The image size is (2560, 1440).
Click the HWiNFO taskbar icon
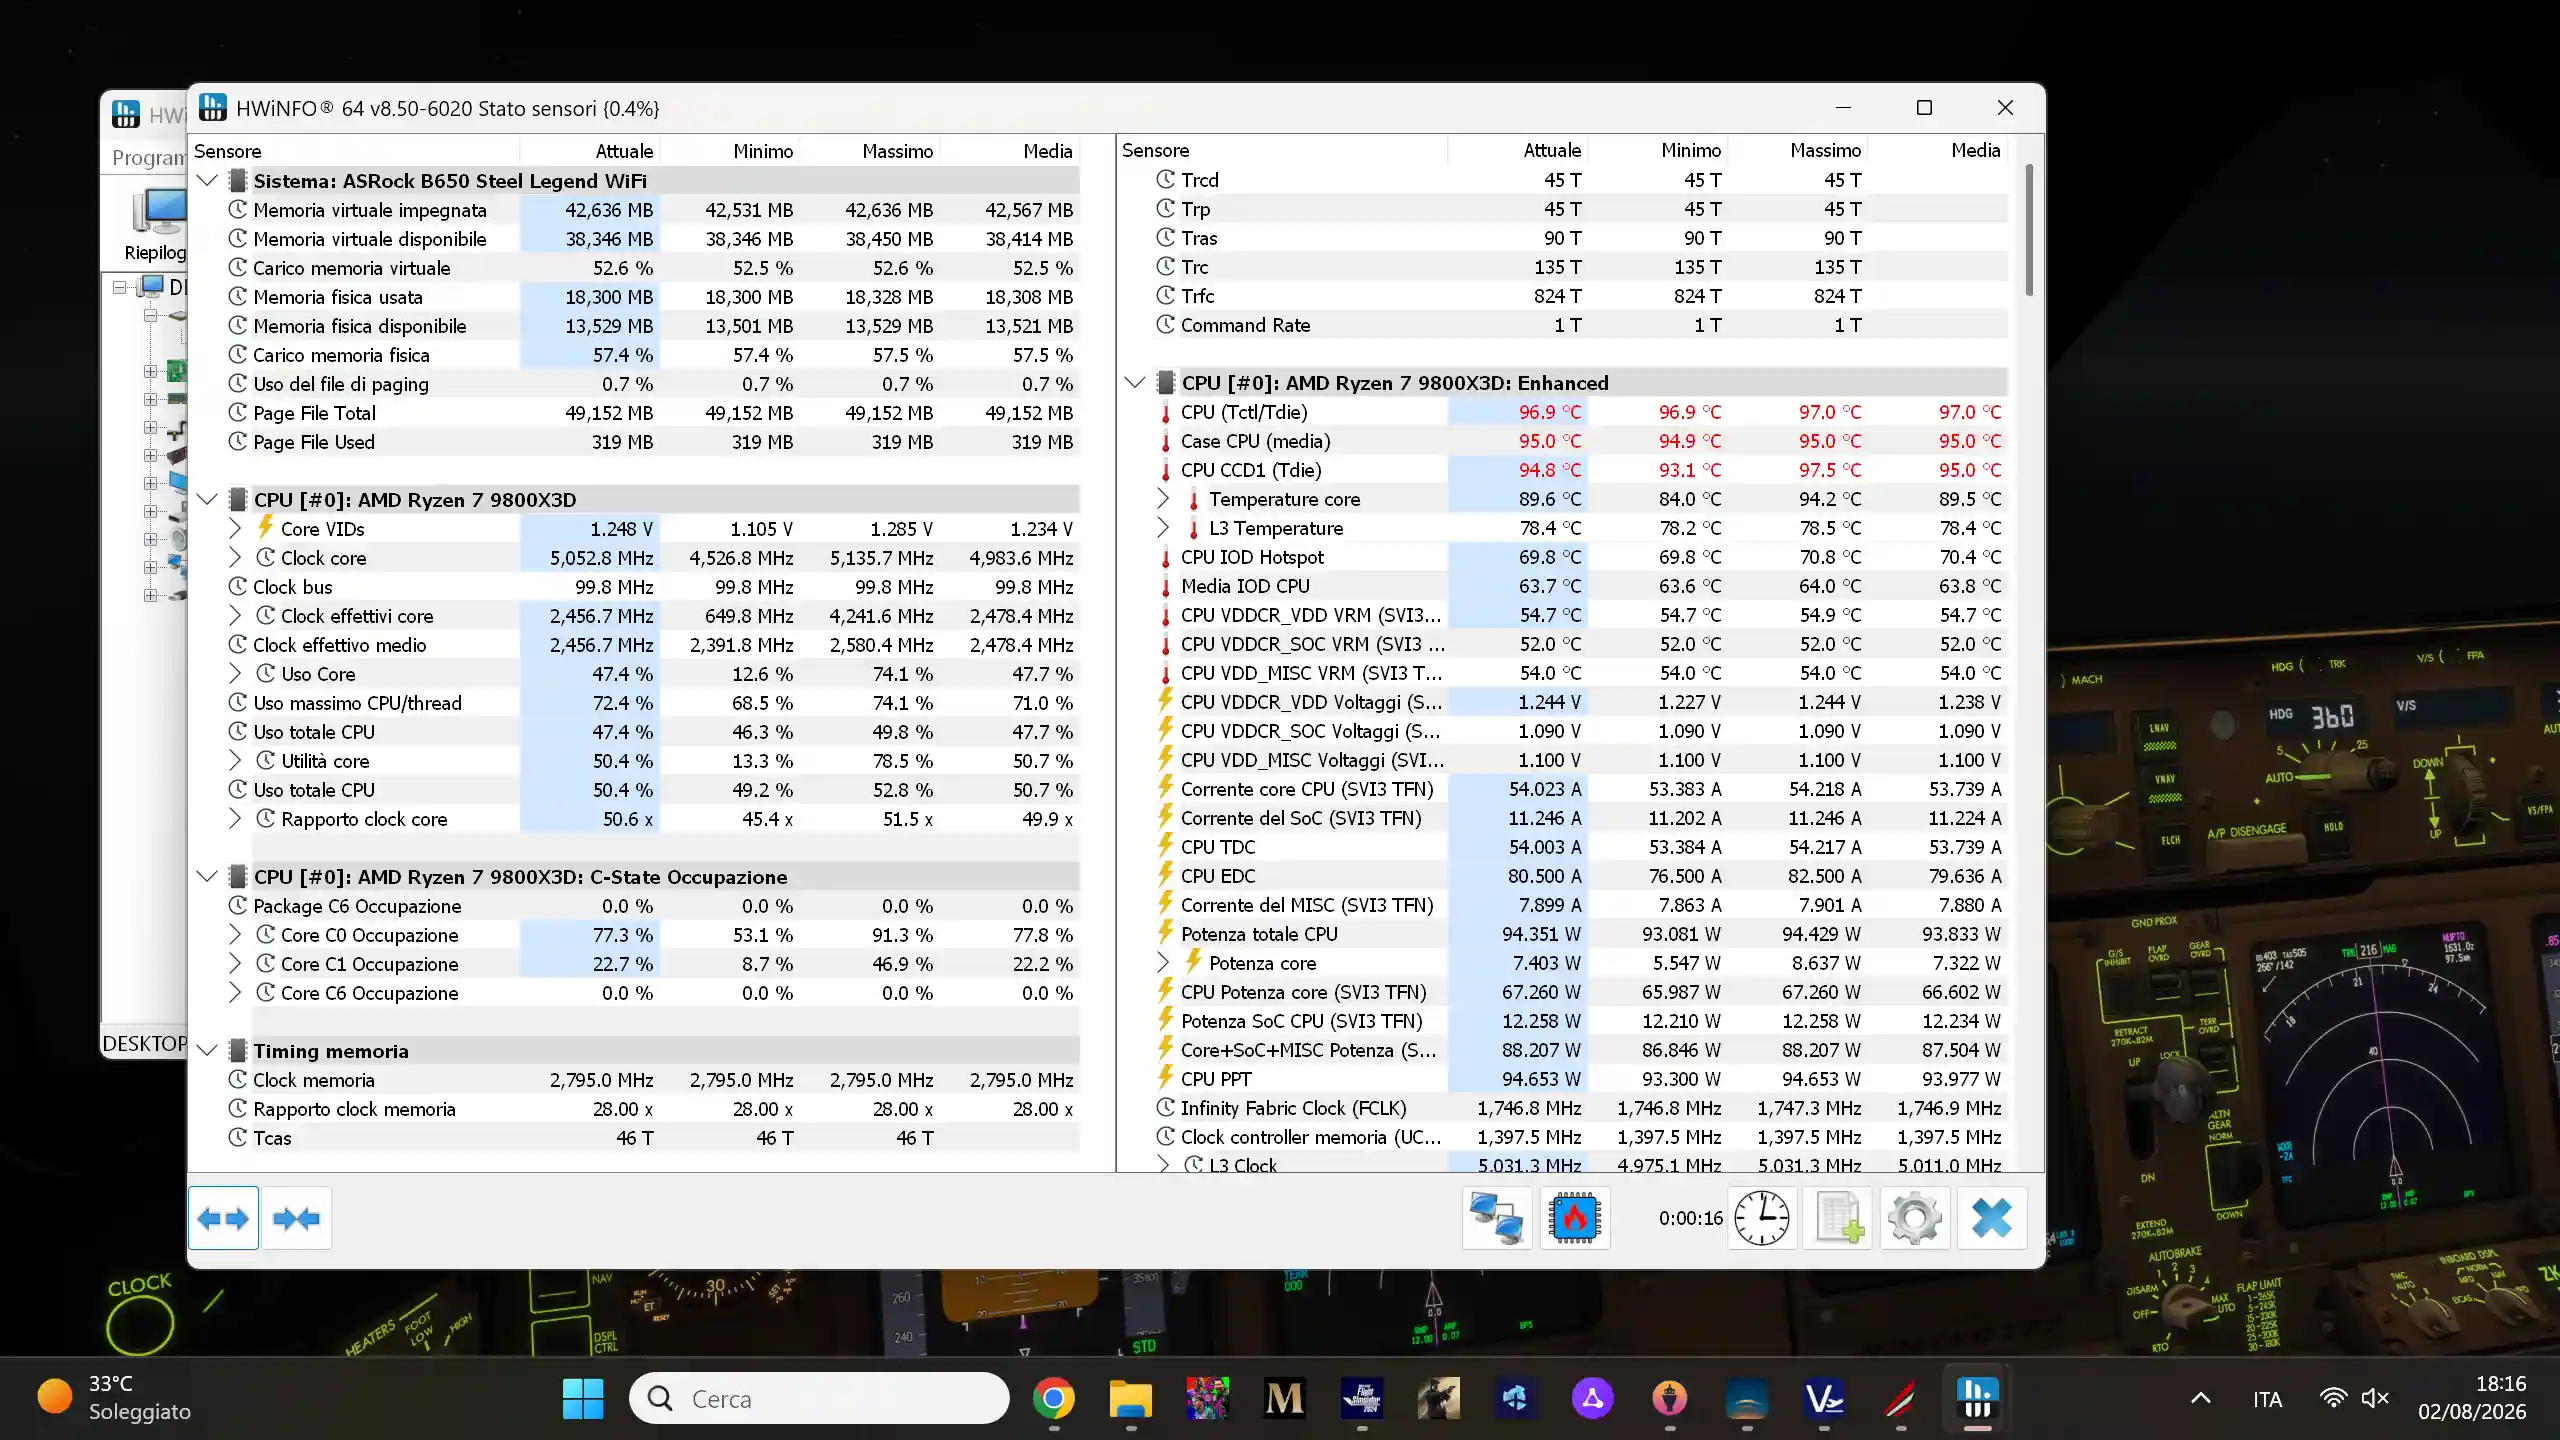1978,1398
